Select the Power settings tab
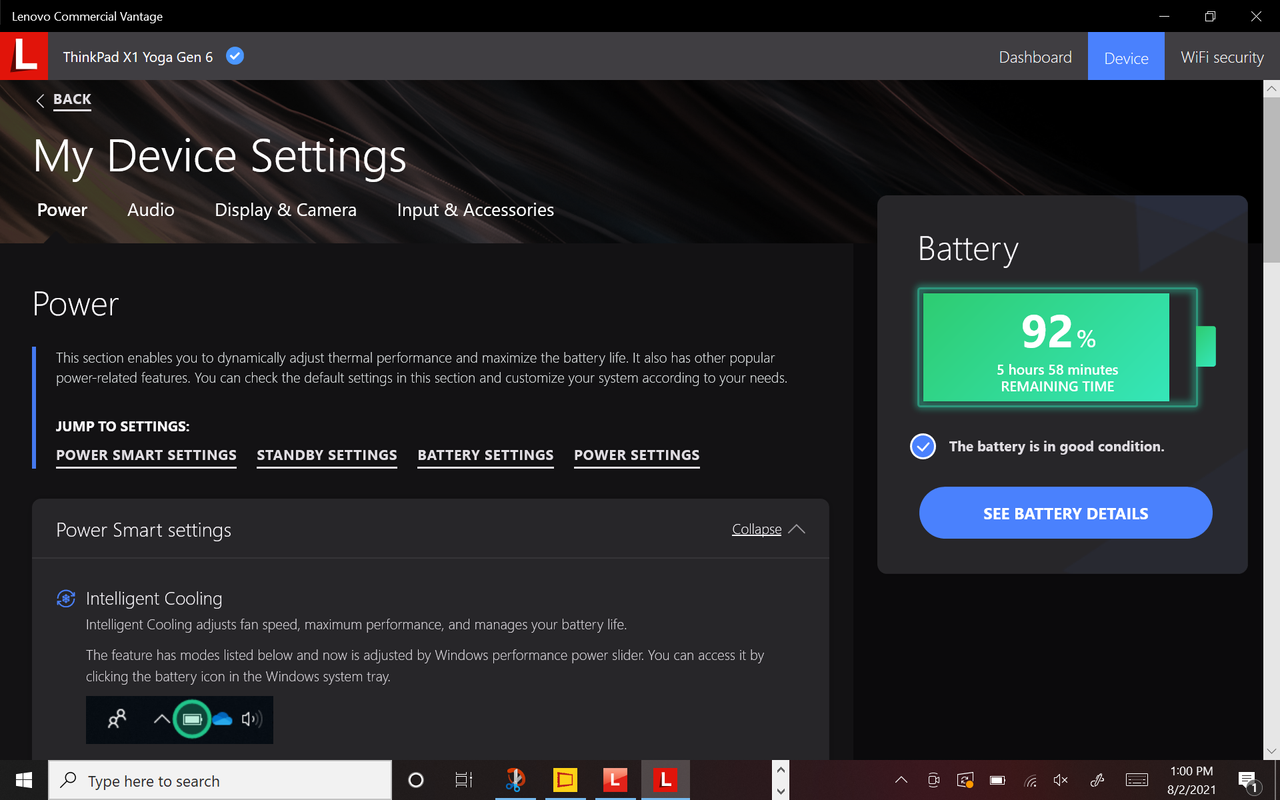The image size is (1280, 800). pyautogui.click(x=62, y=210)
